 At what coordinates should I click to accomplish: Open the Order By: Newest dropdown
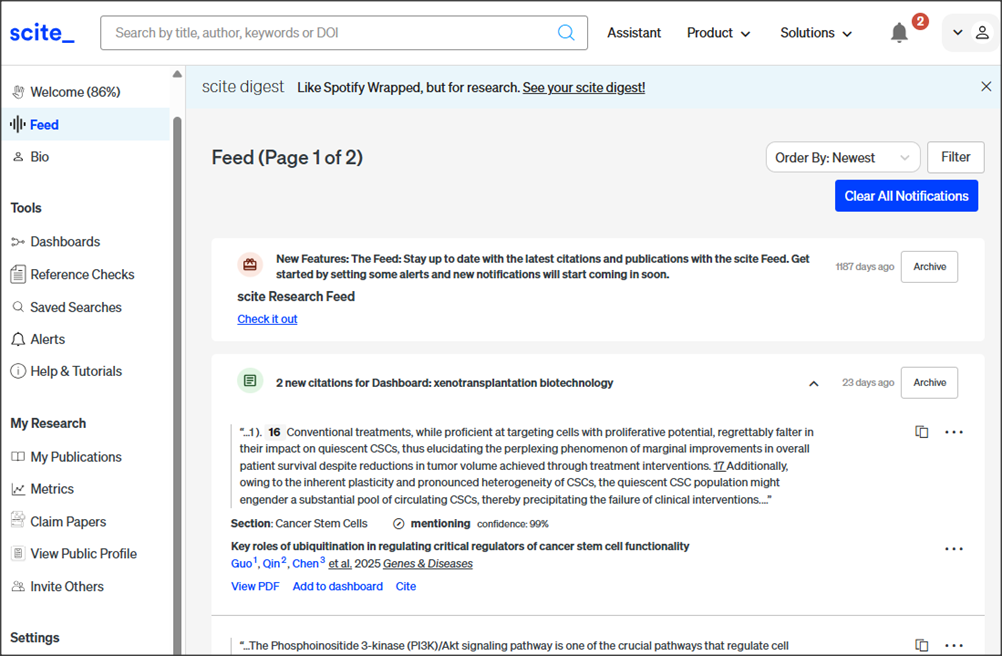[x=843, y=158]
